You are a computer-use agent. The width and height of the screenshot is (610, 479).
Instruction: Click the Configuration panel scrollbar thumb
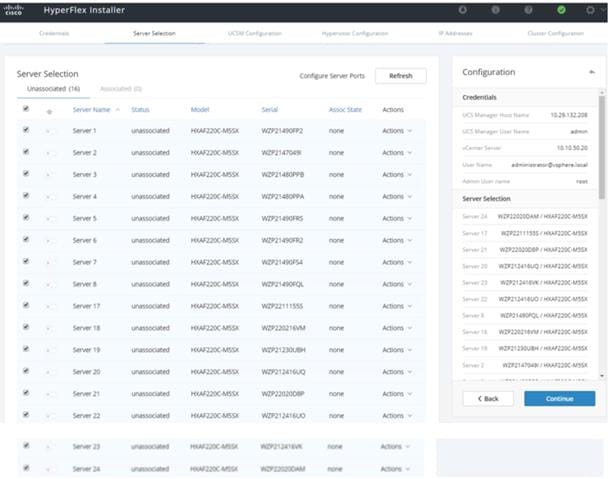click(602, 148)
